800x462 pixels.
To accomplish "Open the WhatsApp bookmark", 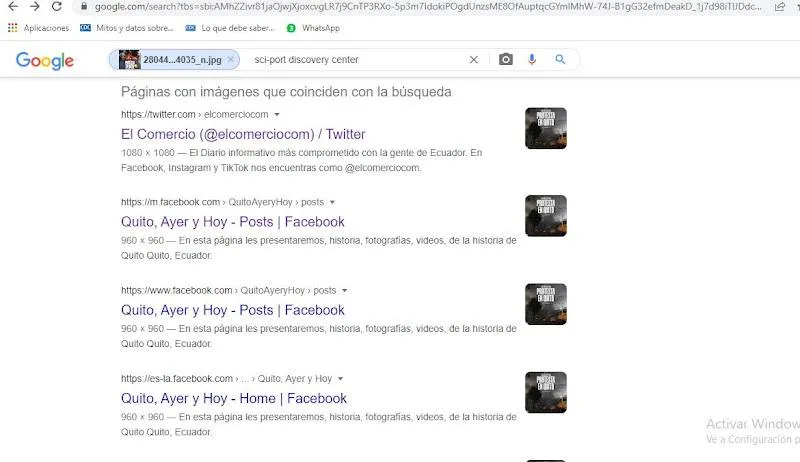I will (313, 28).
